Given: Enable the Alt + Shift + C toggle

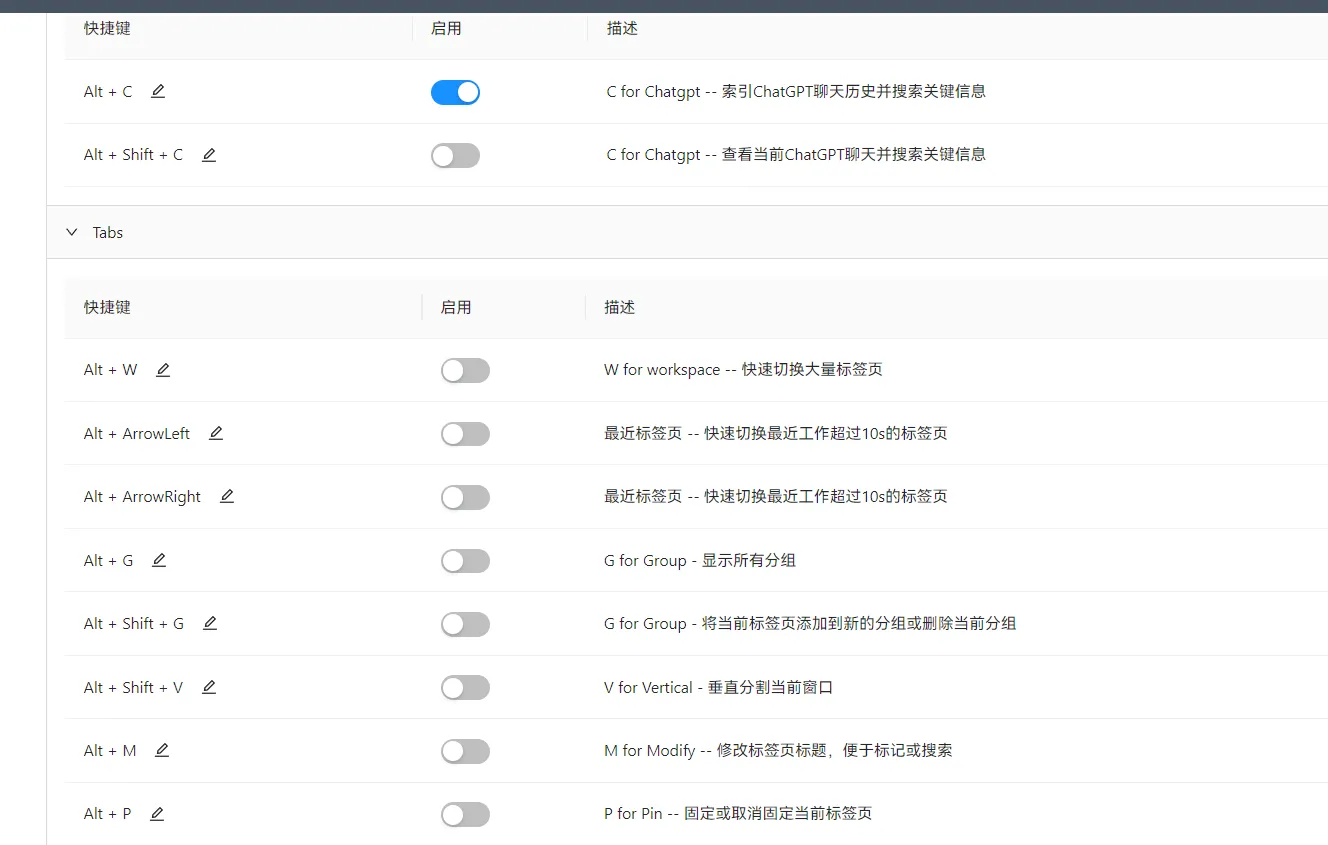Looking at the screenshot, I should click(x=455, y=156).
